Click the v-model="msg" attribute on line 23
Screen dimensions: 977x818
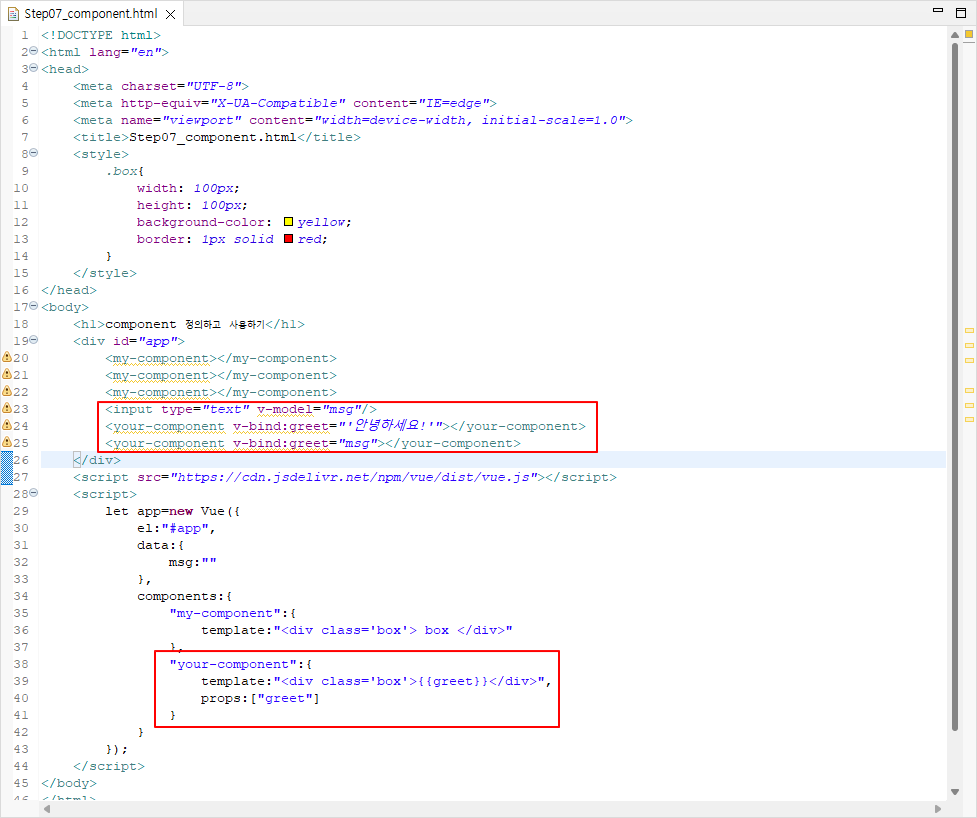click(309, 409)
